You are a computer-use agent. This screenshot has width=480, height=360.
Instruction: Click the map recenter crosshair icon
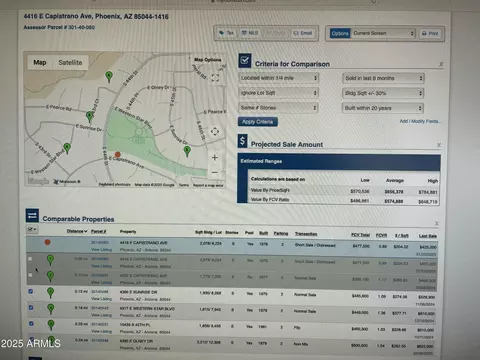click(x=215, y=131)
